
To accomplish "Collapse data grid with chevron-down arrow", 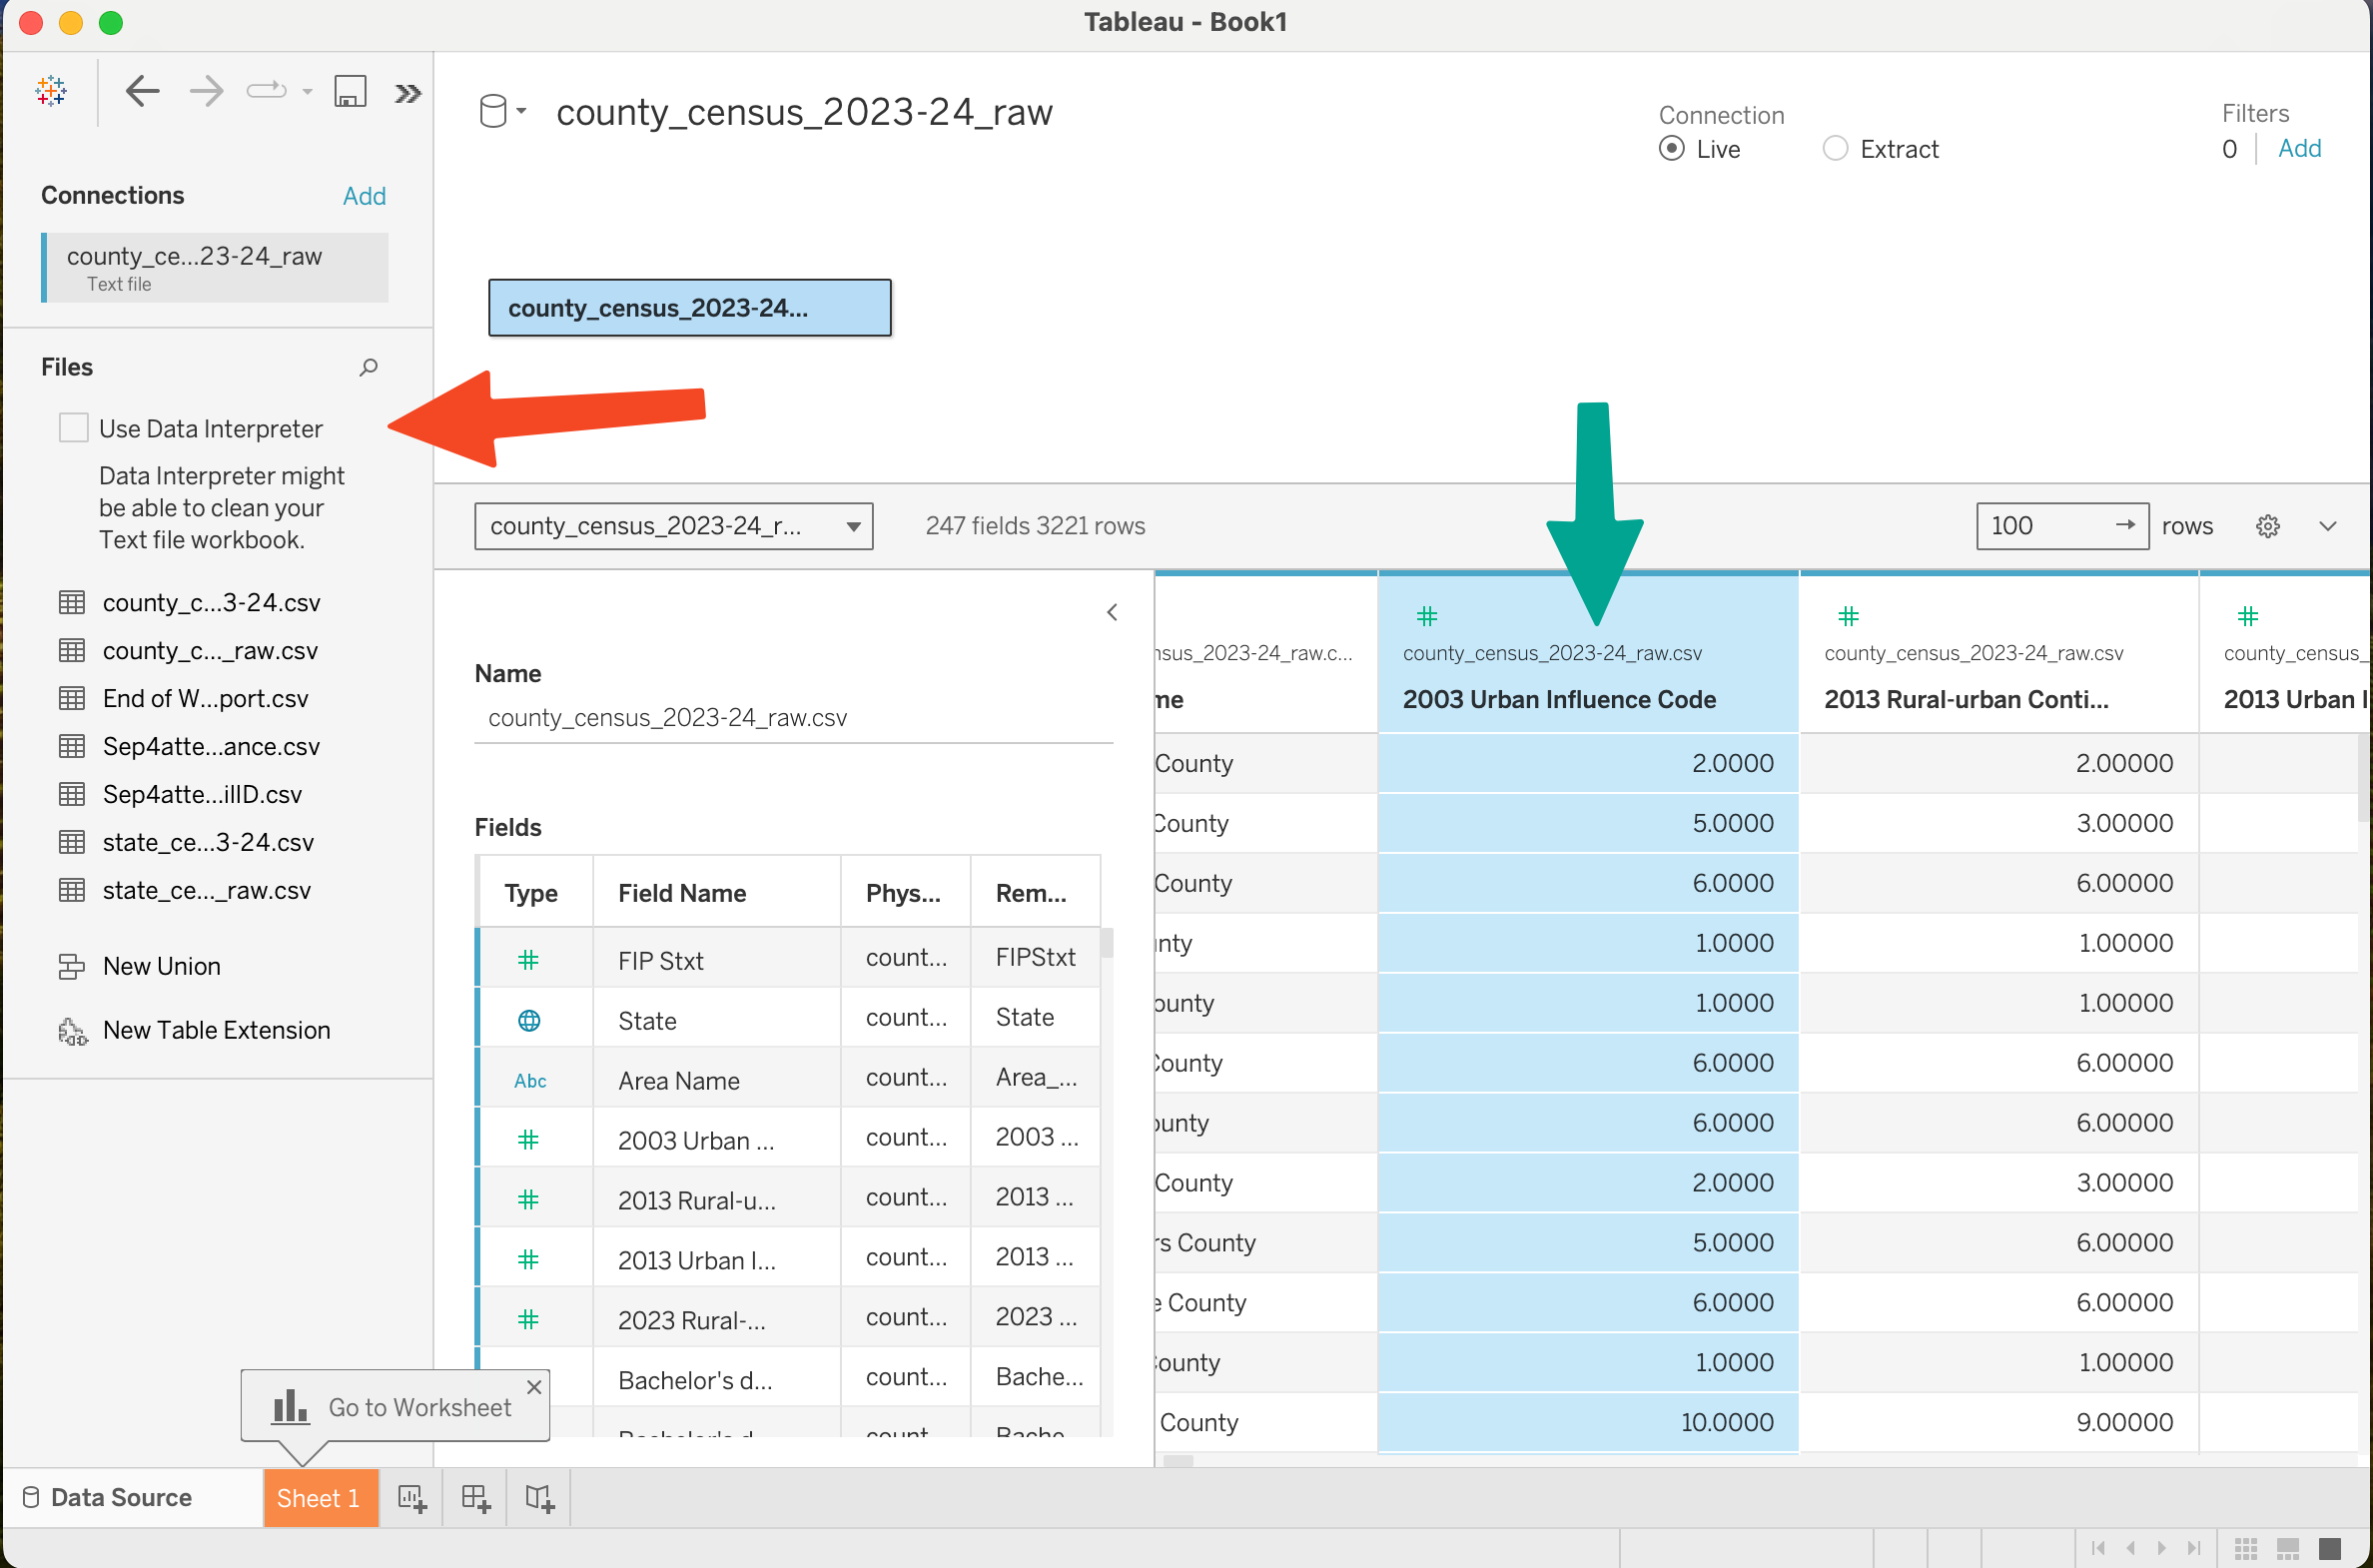I will [x=2327, y=526].
